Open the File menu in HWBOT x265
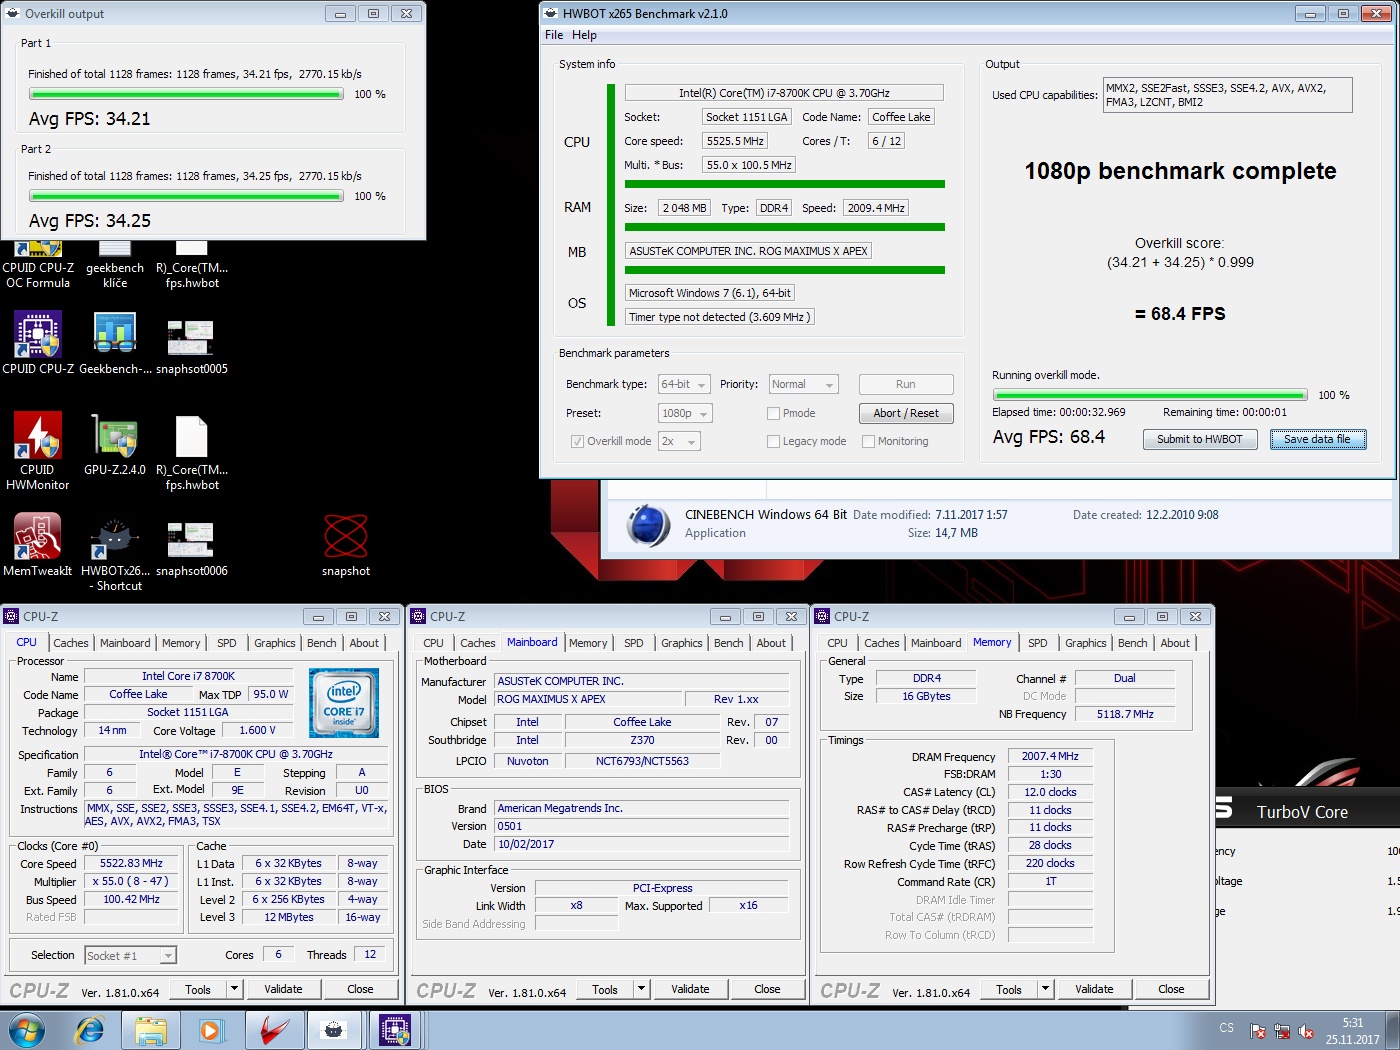This screenshot has width=1400, height=1050. [x=554, y=35]
